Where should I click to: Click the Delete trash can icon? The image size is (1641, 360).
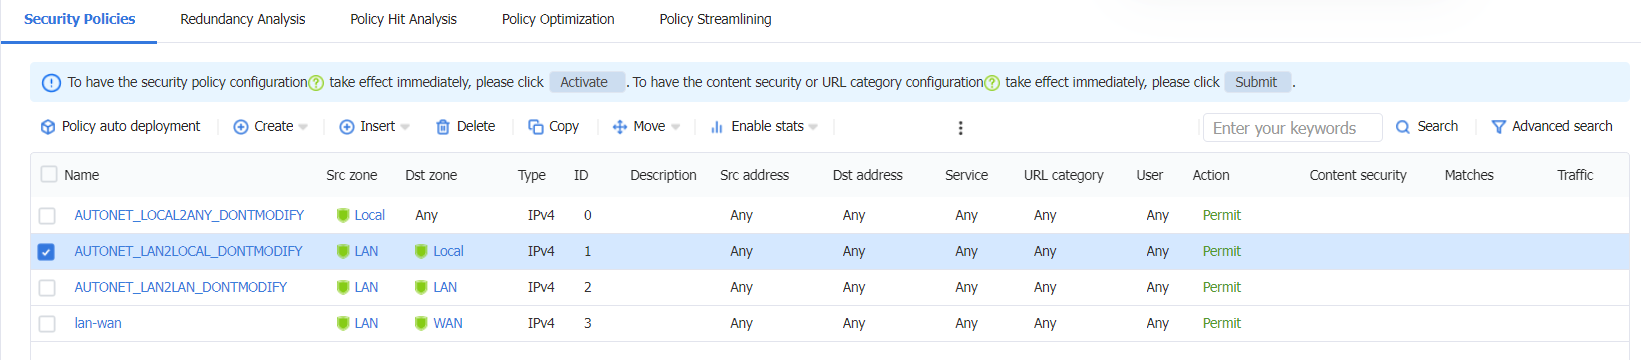(x=443, y=127)
